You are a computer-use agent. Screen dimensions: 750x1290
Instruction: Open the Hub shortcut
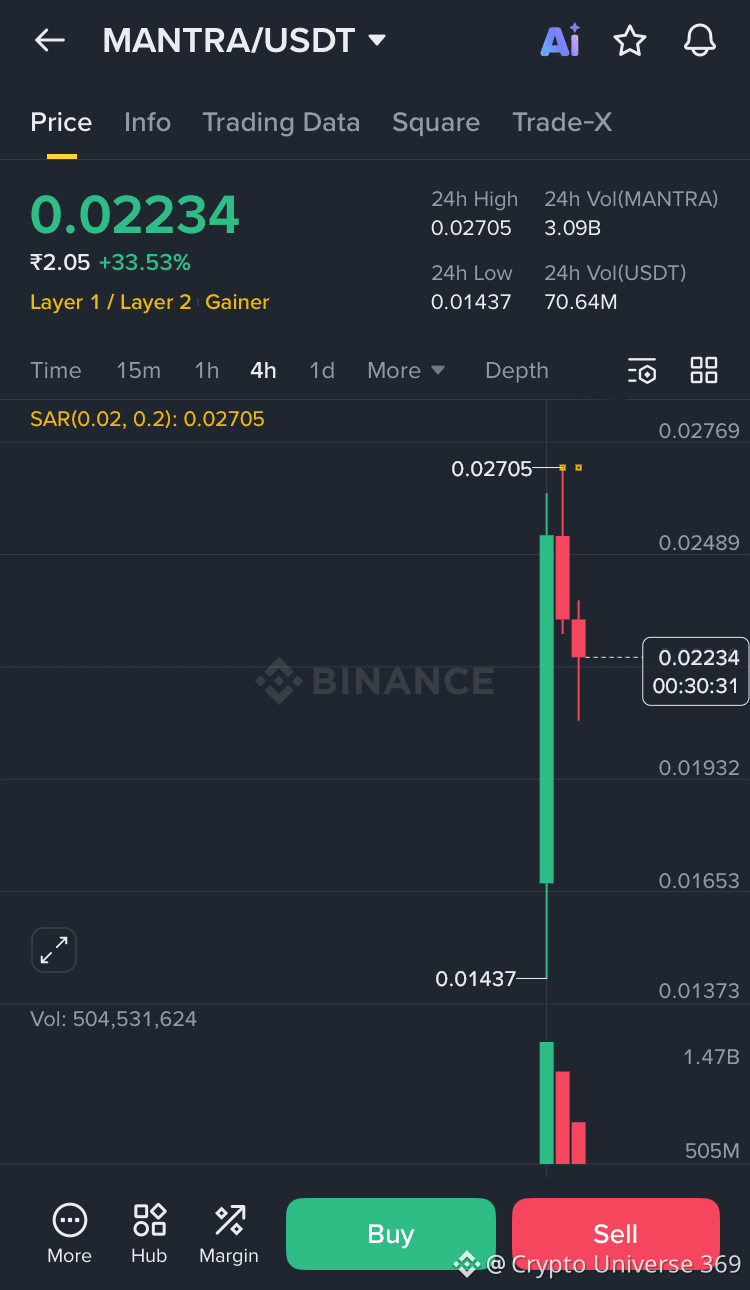click(x=149, y=1234)
